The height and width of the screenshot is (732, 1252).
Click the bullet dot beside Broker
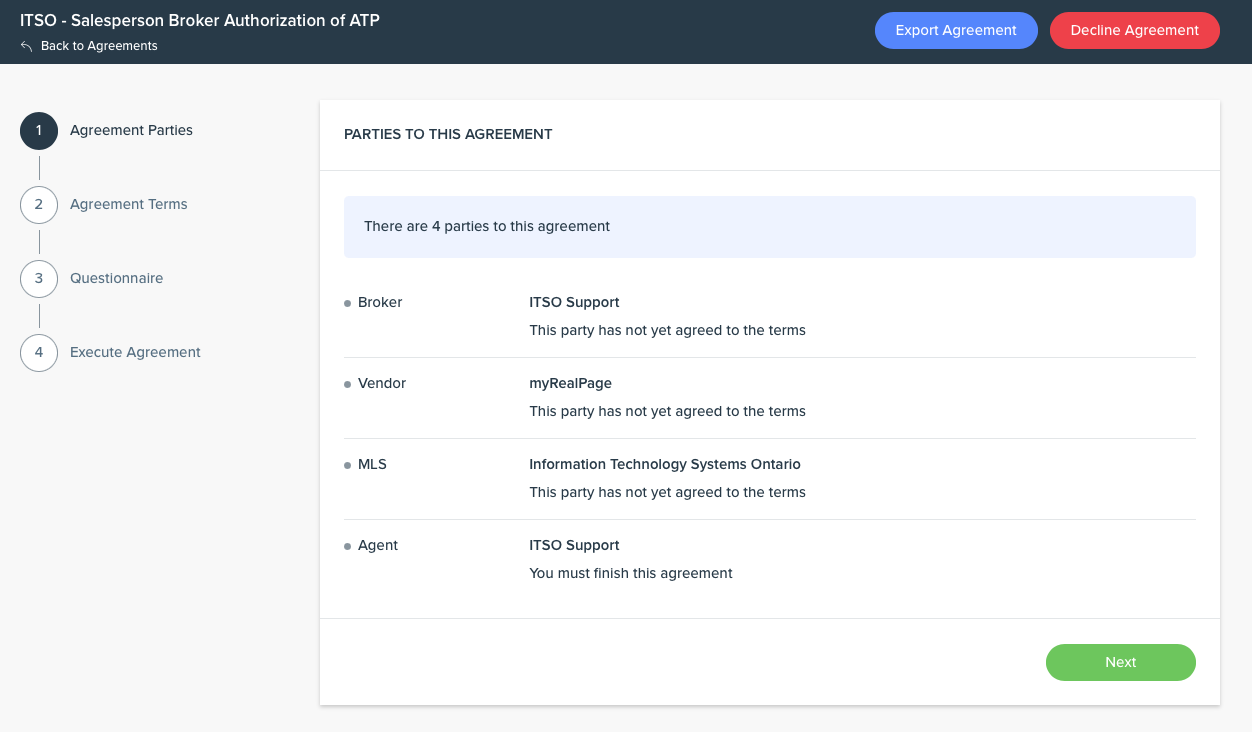[x=347, y=303]
